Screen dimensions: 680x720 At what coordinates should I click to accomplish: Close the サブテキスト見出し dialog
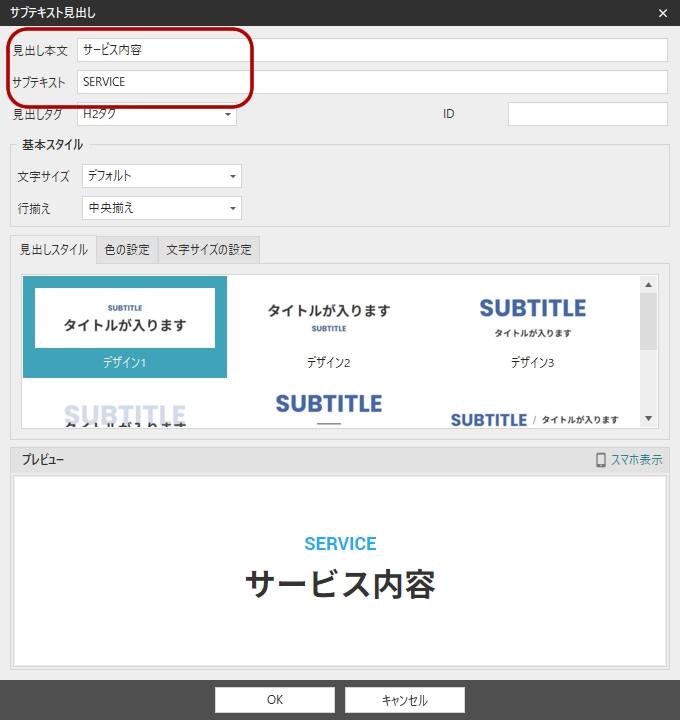pos(662,13)
